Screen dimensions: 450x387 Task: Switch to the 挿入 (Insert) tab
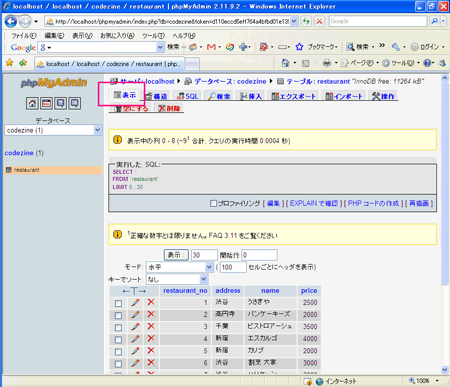coord(251,96)
